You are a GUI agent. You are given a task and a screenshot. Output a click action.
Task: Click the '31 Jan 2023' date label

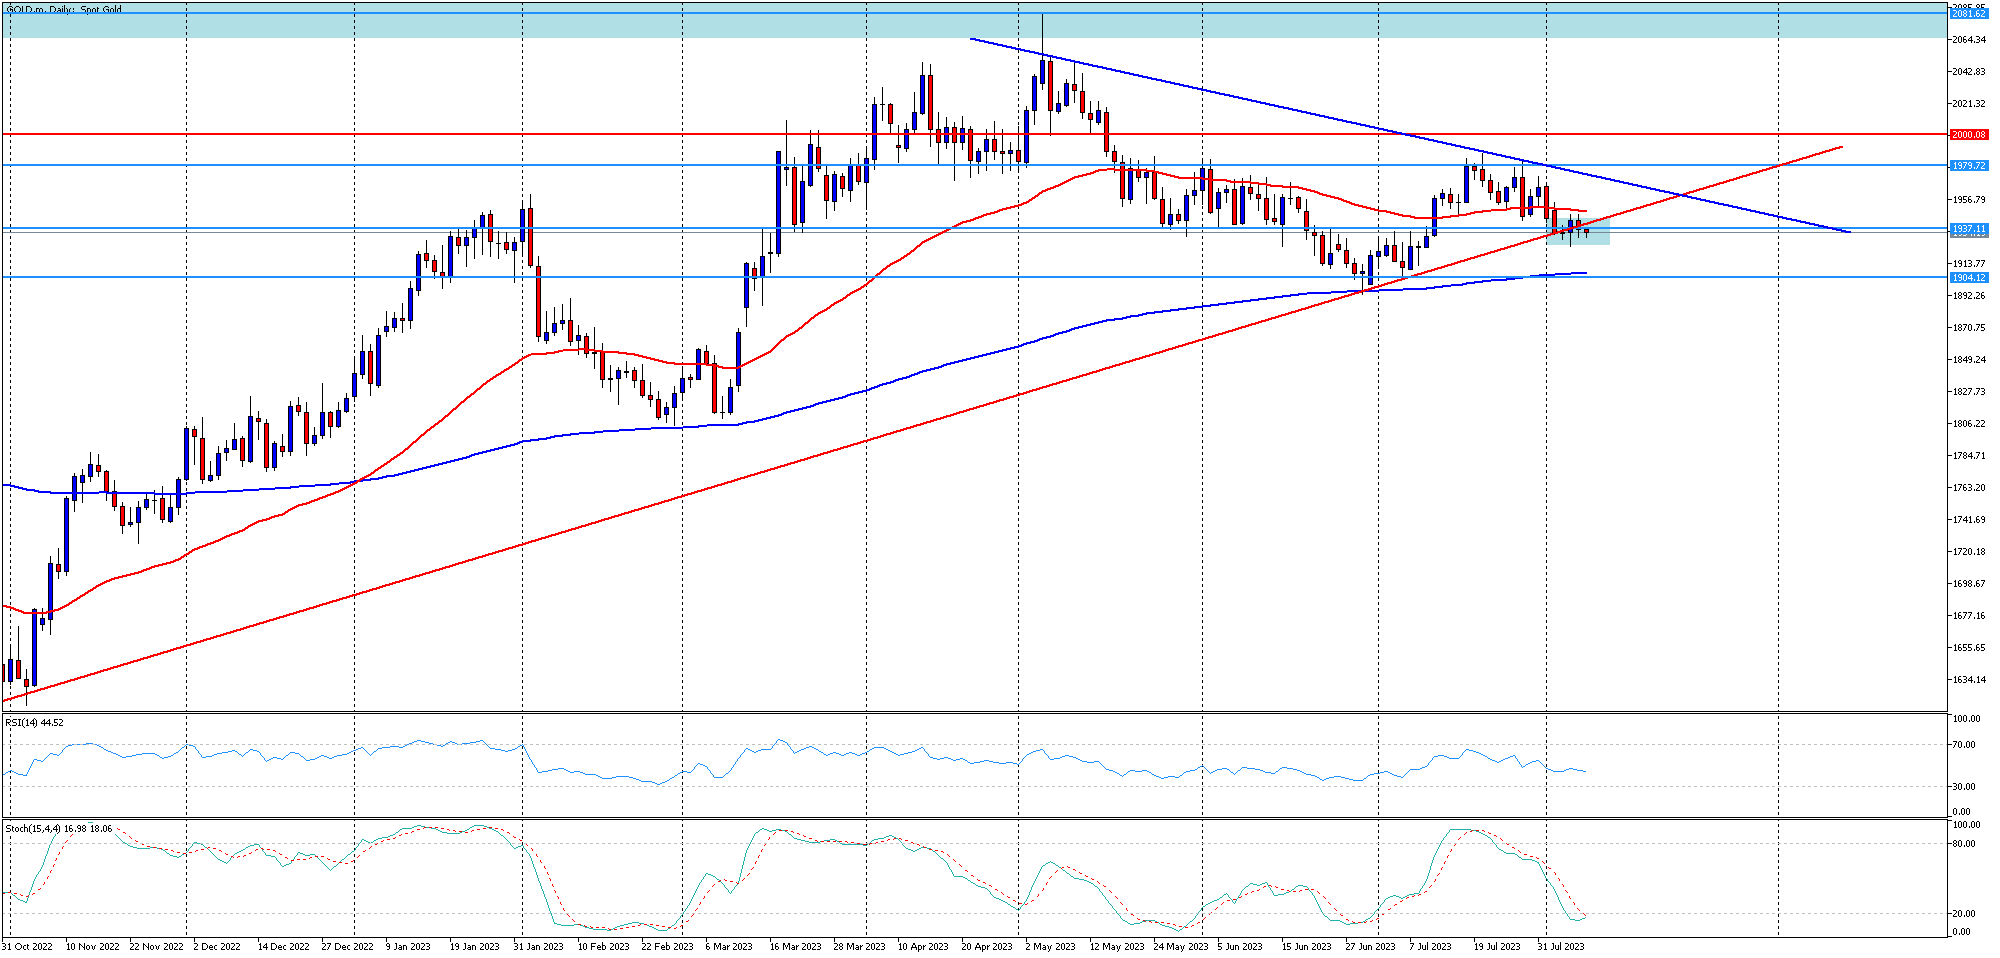coord(538,946)
